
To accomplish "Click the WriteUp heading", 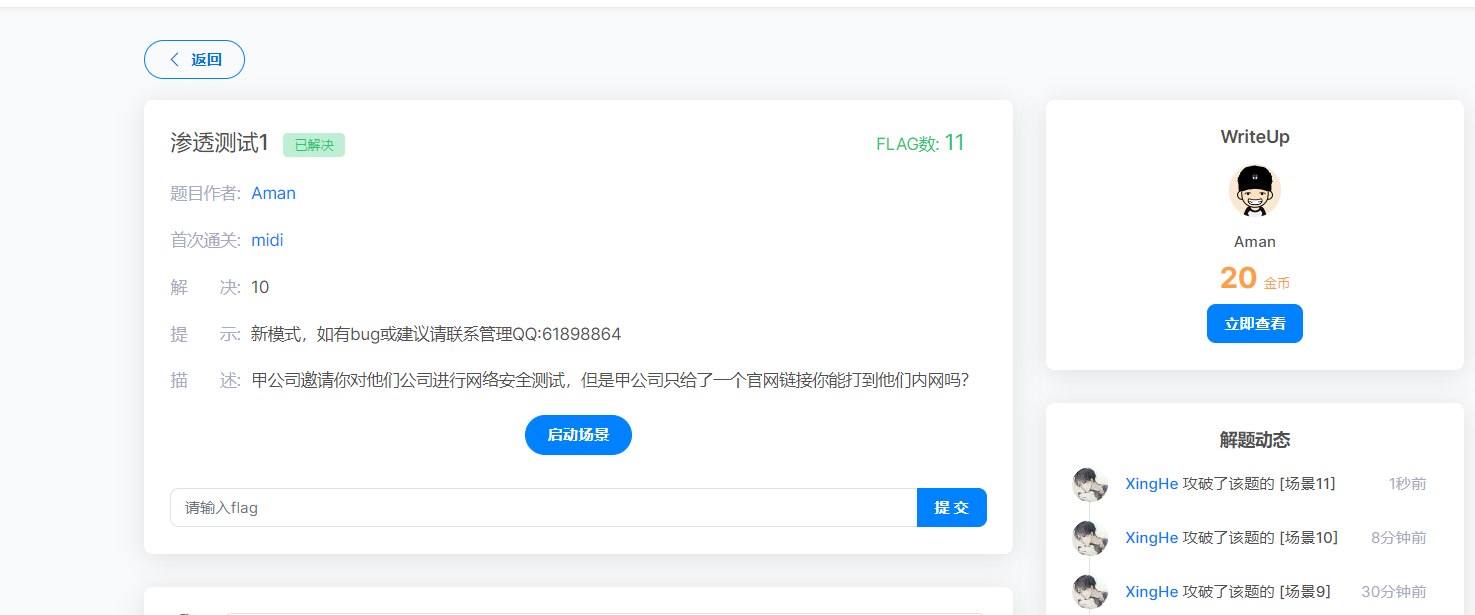I will click(1254, 137).
